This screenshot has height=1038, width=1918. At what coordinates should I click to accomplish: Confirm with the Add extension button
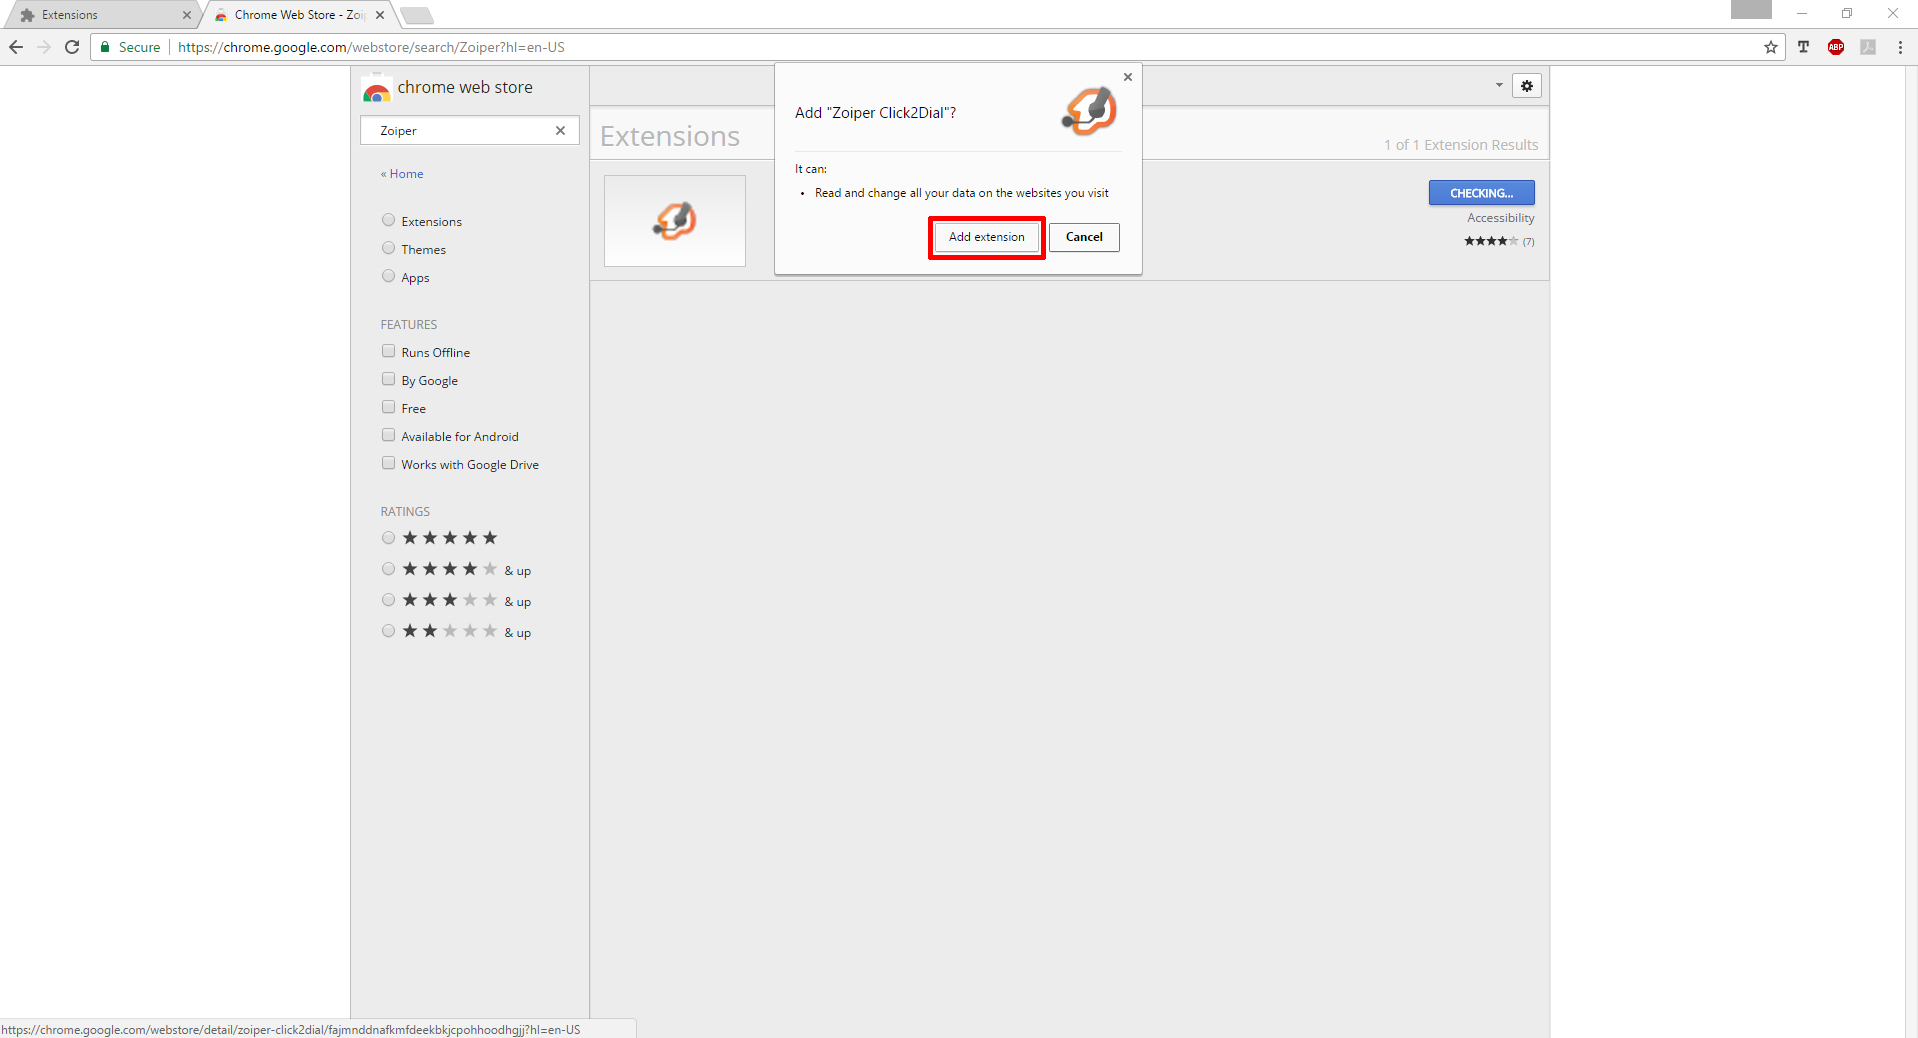click(x=986, y=237)
